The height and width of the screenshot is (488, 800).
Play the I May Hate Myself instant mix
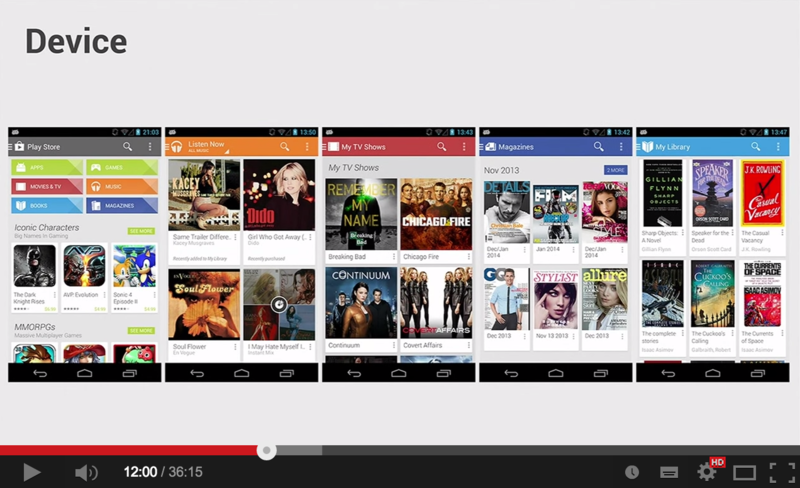279,304
